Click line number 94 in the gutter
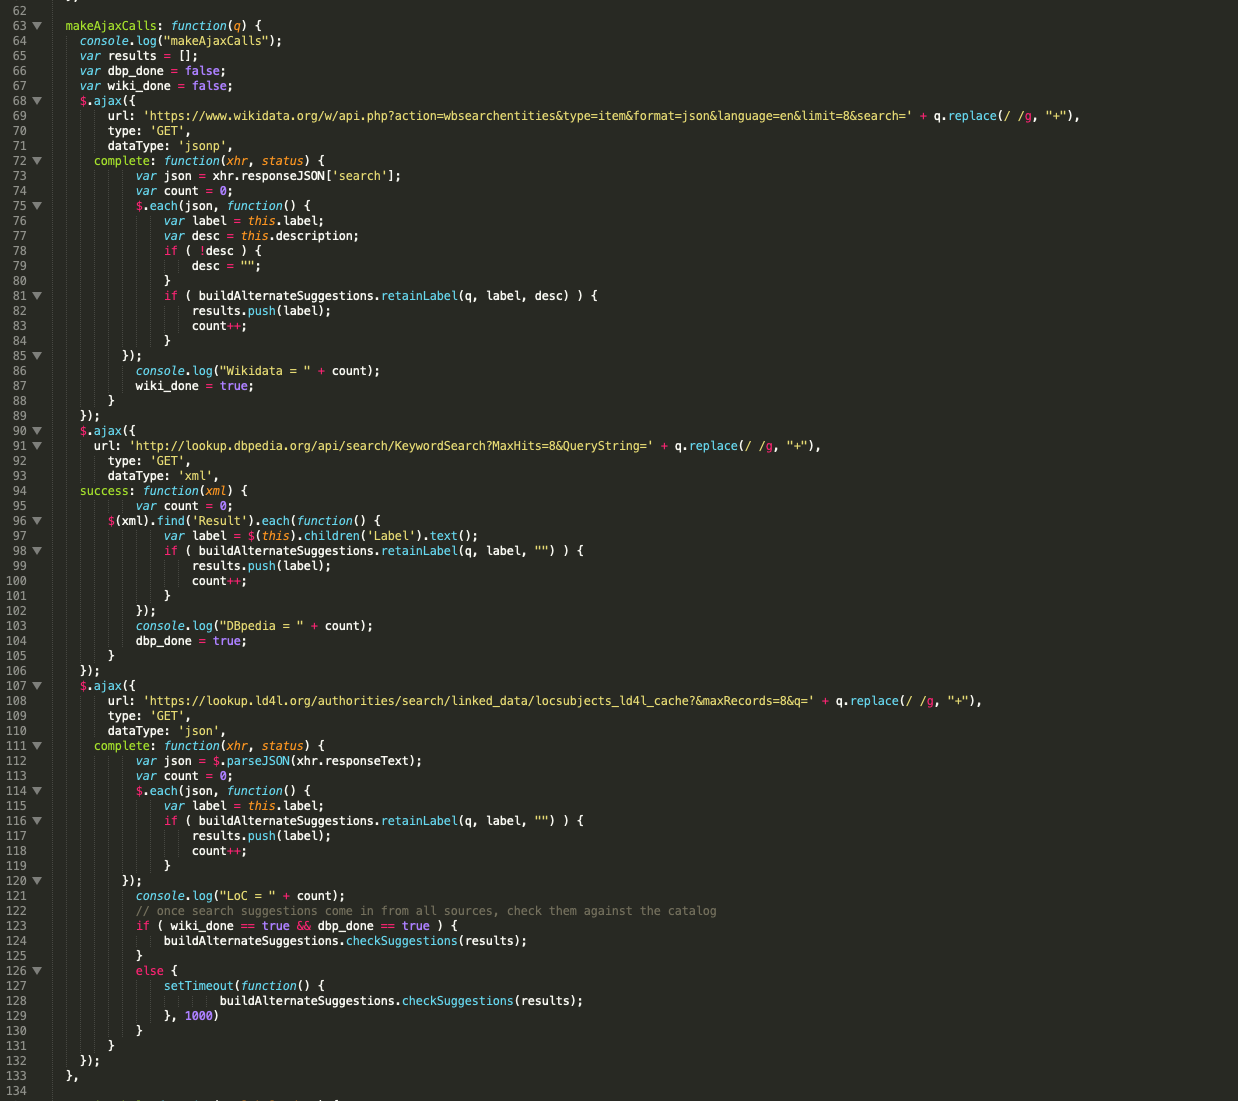This screenshot has width=1238, height=1101. (19, 491)
